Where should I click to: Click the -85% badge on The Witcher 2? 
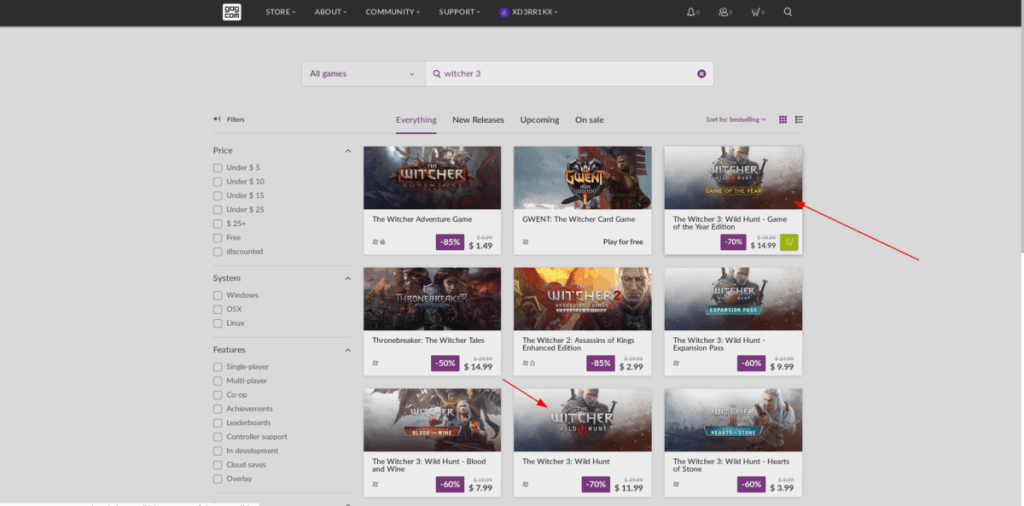click(x=600, y=363)
